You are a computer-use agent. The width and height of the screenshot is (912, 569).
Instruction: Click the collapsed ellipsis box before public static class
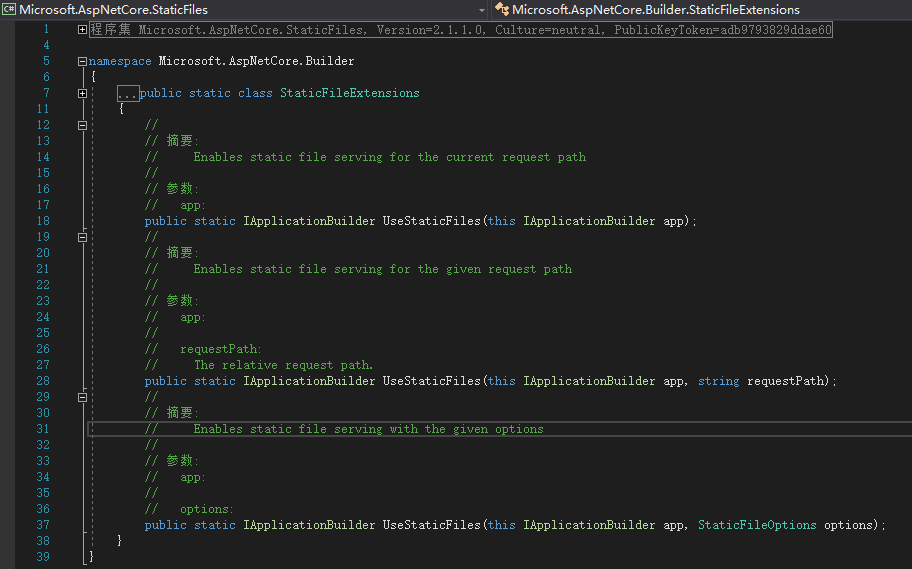coord(127,93)
